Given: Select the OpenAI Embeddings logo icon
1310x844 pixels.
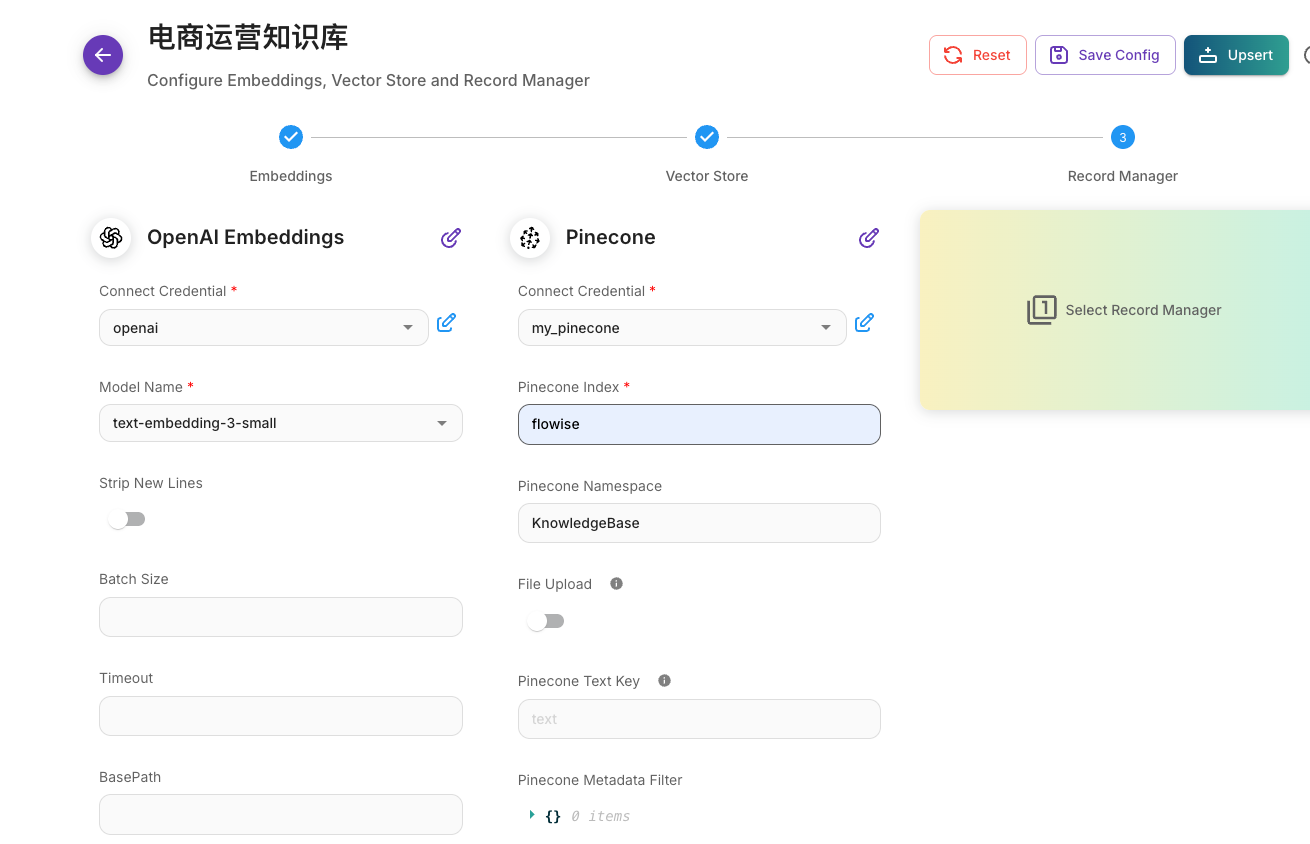Looking at the screenshot, I should click(111, 238).
